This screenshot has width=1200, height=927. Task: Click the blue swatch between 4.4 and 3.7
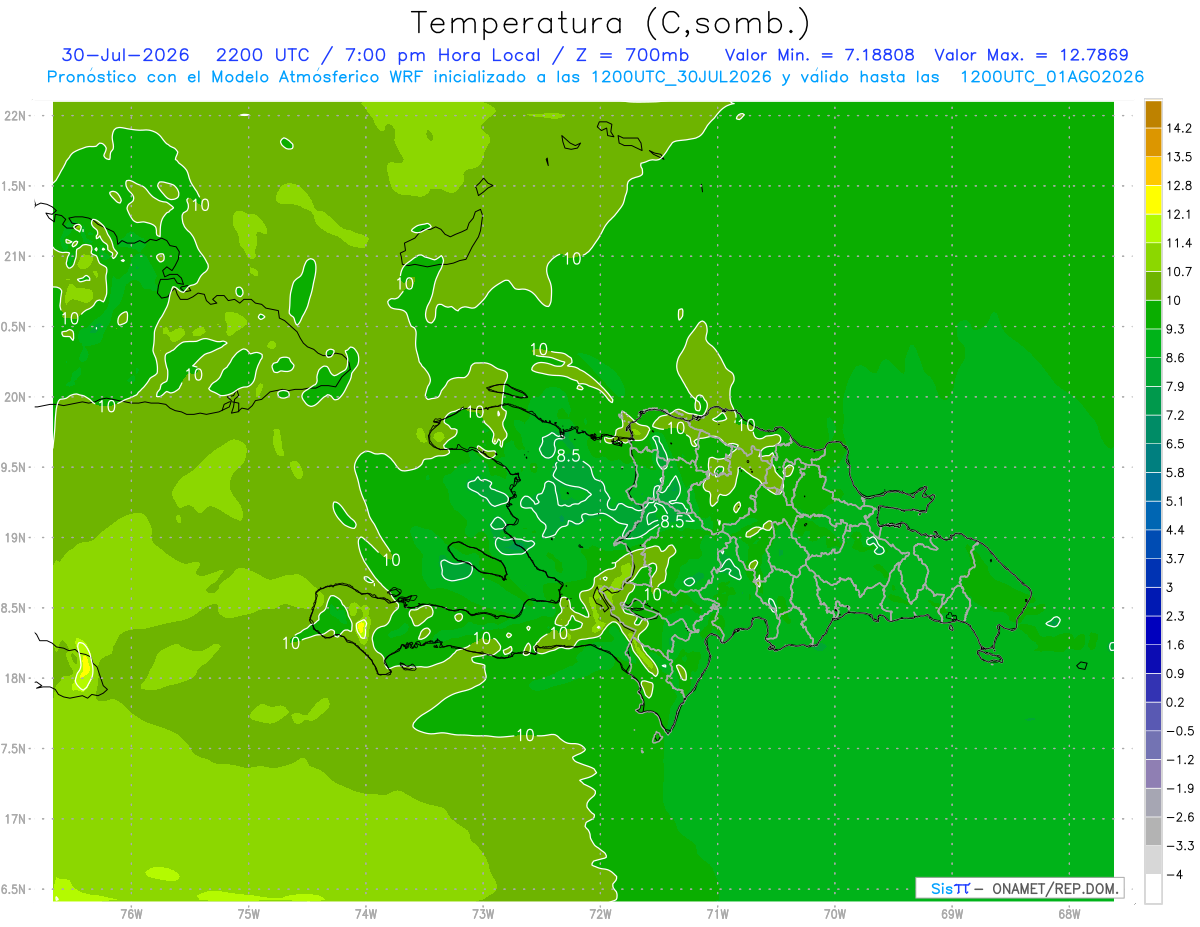1153,544
